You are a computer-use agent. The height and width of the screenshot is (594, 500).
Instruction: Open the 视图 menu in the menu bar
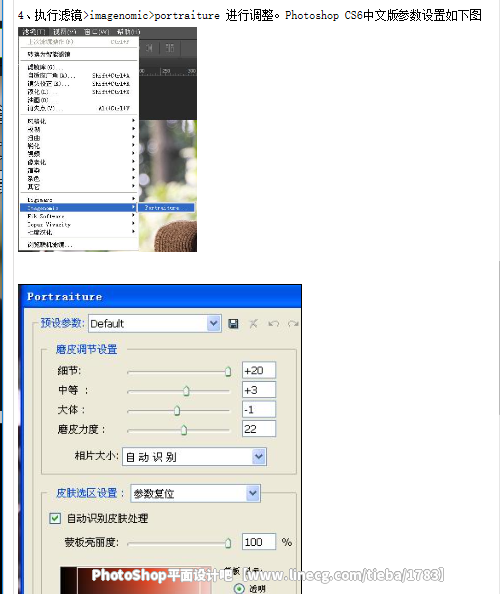pyautogui.click(x=64, y=32)
